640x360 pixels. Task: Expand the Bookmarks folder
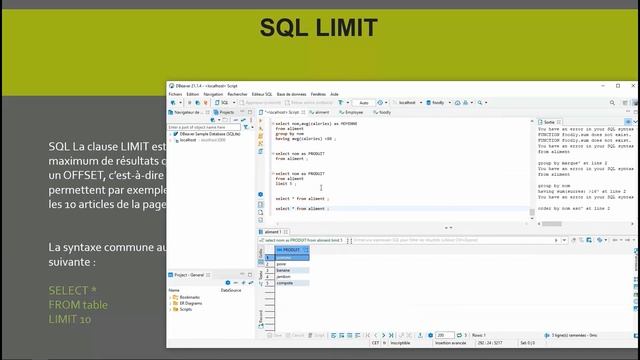click(171, 298)
